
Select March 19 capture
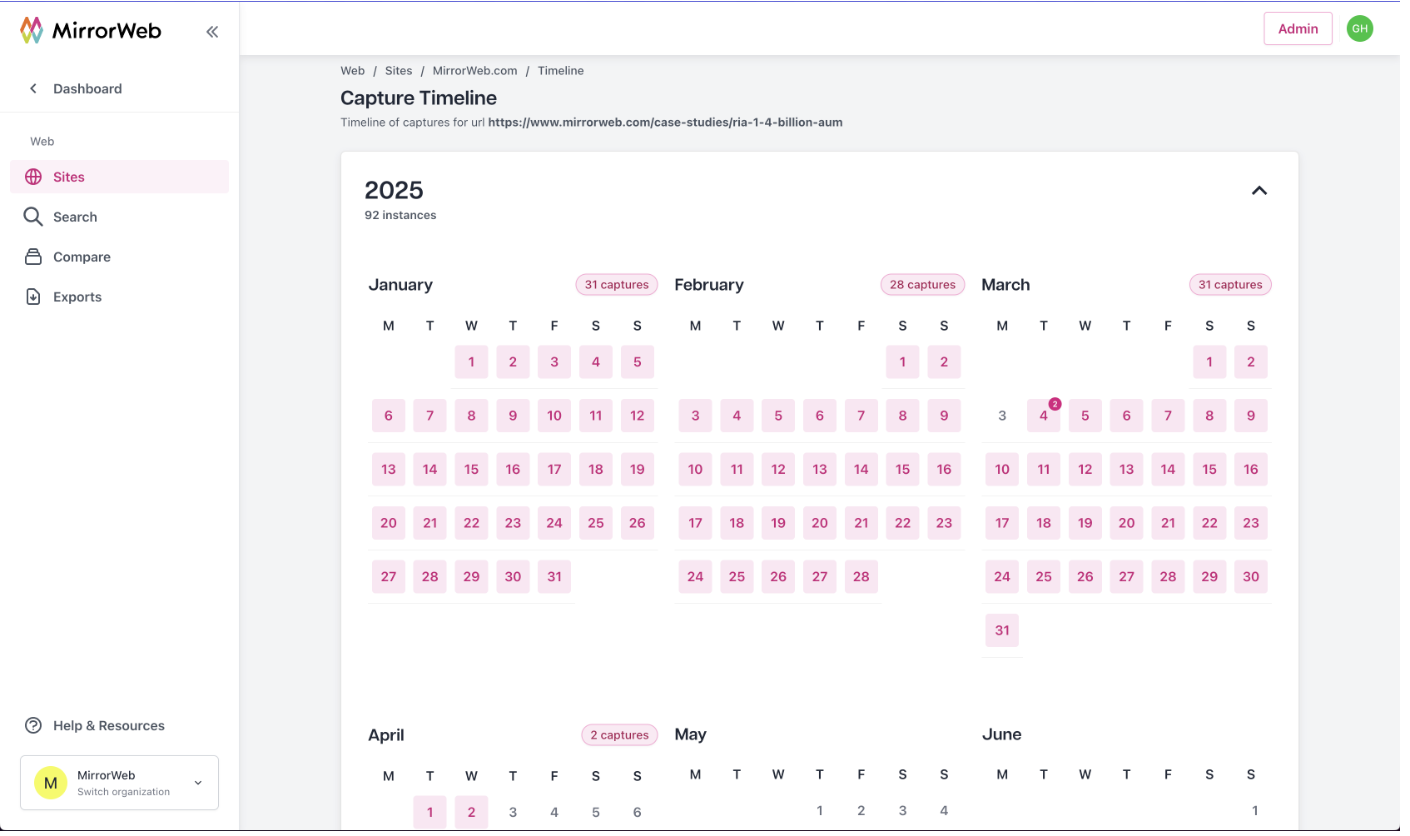(1085, 523)
